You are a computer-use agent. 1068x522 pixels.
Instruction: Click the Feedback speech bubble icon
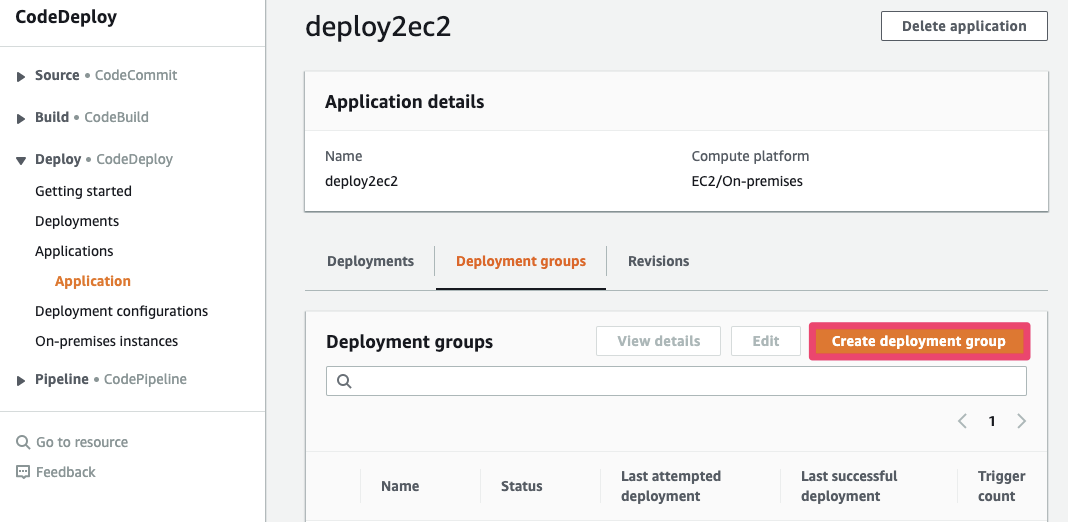click(23, 472)
